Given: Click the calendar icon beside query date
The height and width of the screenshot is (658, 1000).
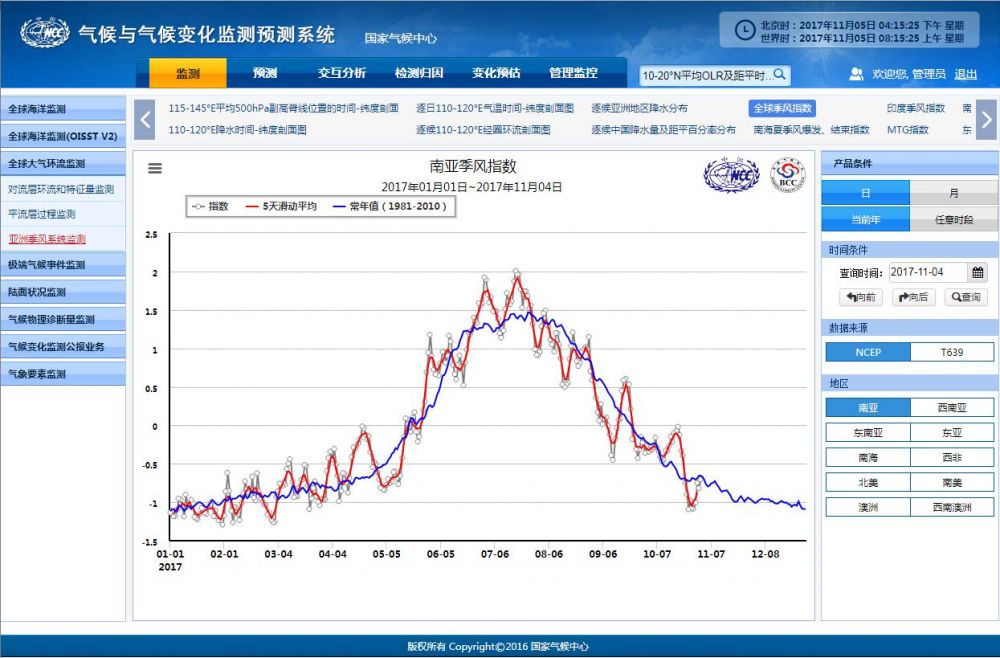Looking at the screenshot, I should [978, 272].
